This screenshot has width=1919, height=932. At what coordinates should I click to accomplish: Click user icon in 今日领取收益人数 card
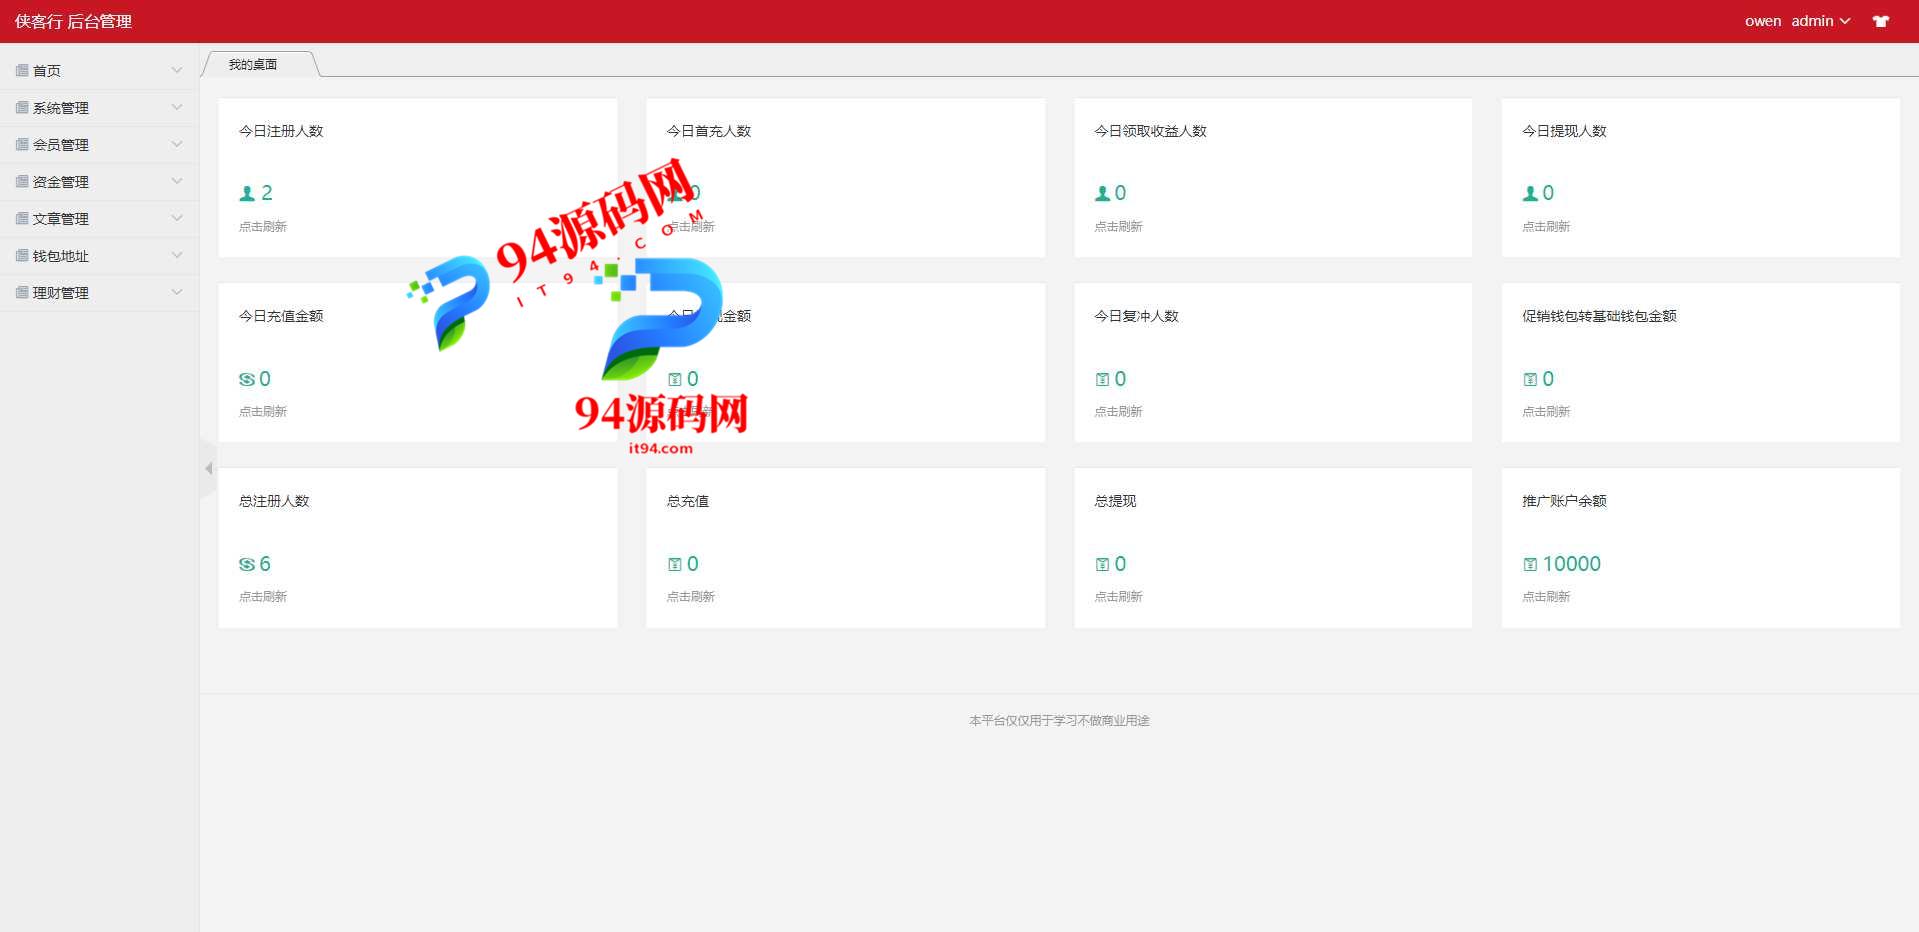tap(1103, 193)
